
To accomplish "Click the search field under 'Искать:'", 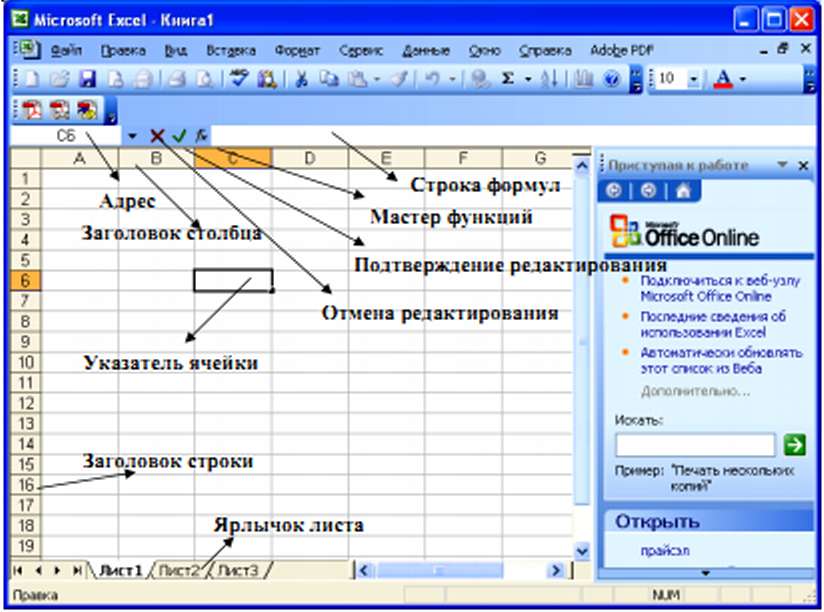I will coord(695,445).
